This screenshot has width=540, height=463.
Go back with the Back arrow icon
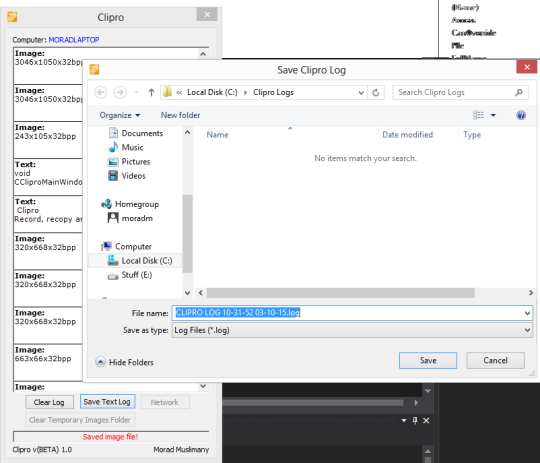point(101,92)
